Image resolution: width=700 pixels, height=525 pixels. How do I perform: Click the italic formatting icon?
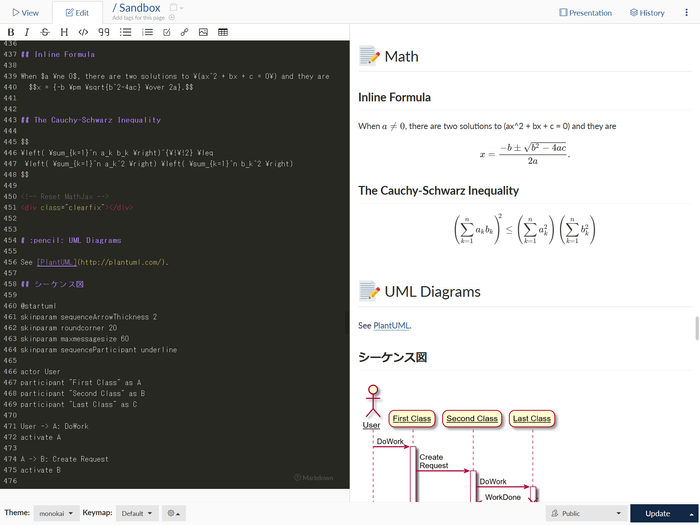tap(28, 32)
